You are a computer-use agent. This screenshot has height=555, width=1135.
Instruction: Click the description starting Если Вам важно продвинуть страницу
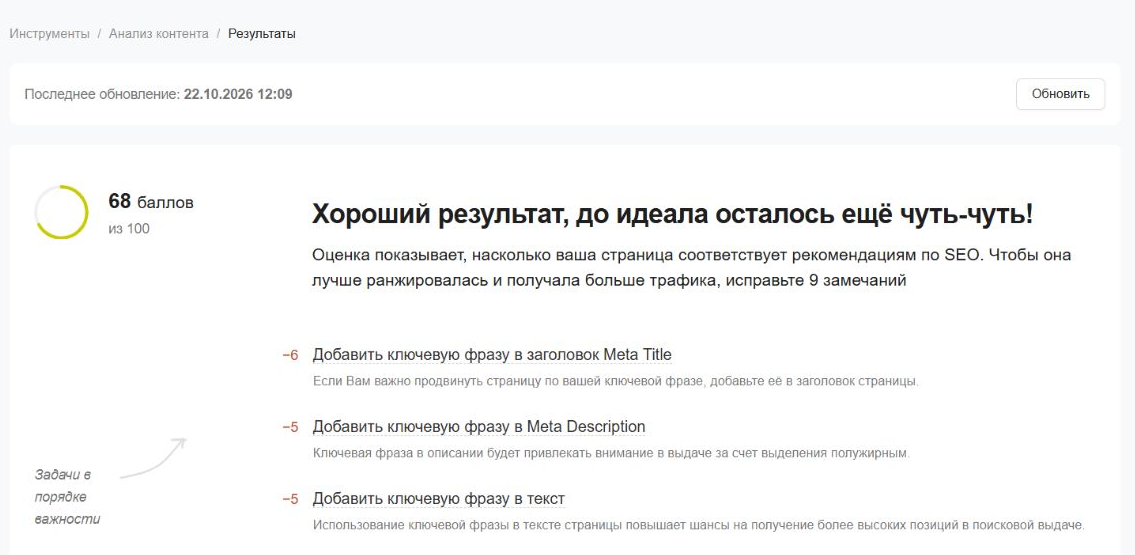tap(616, 381)
